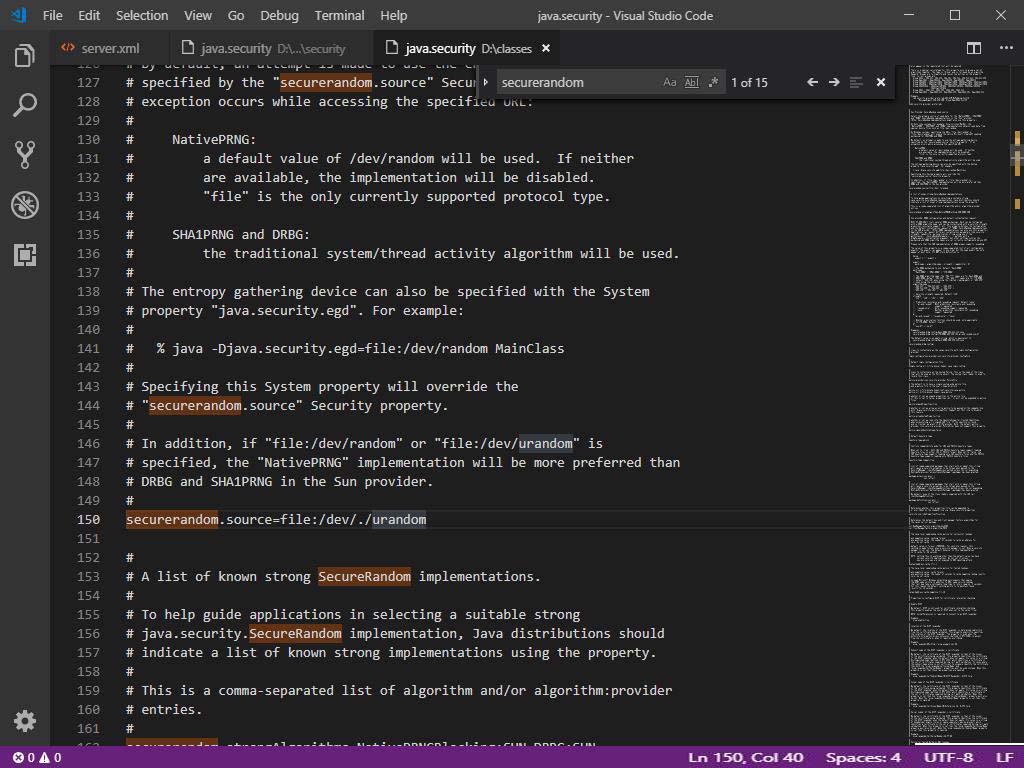Expand the replace field in the Find widget

tap(489, 83)
